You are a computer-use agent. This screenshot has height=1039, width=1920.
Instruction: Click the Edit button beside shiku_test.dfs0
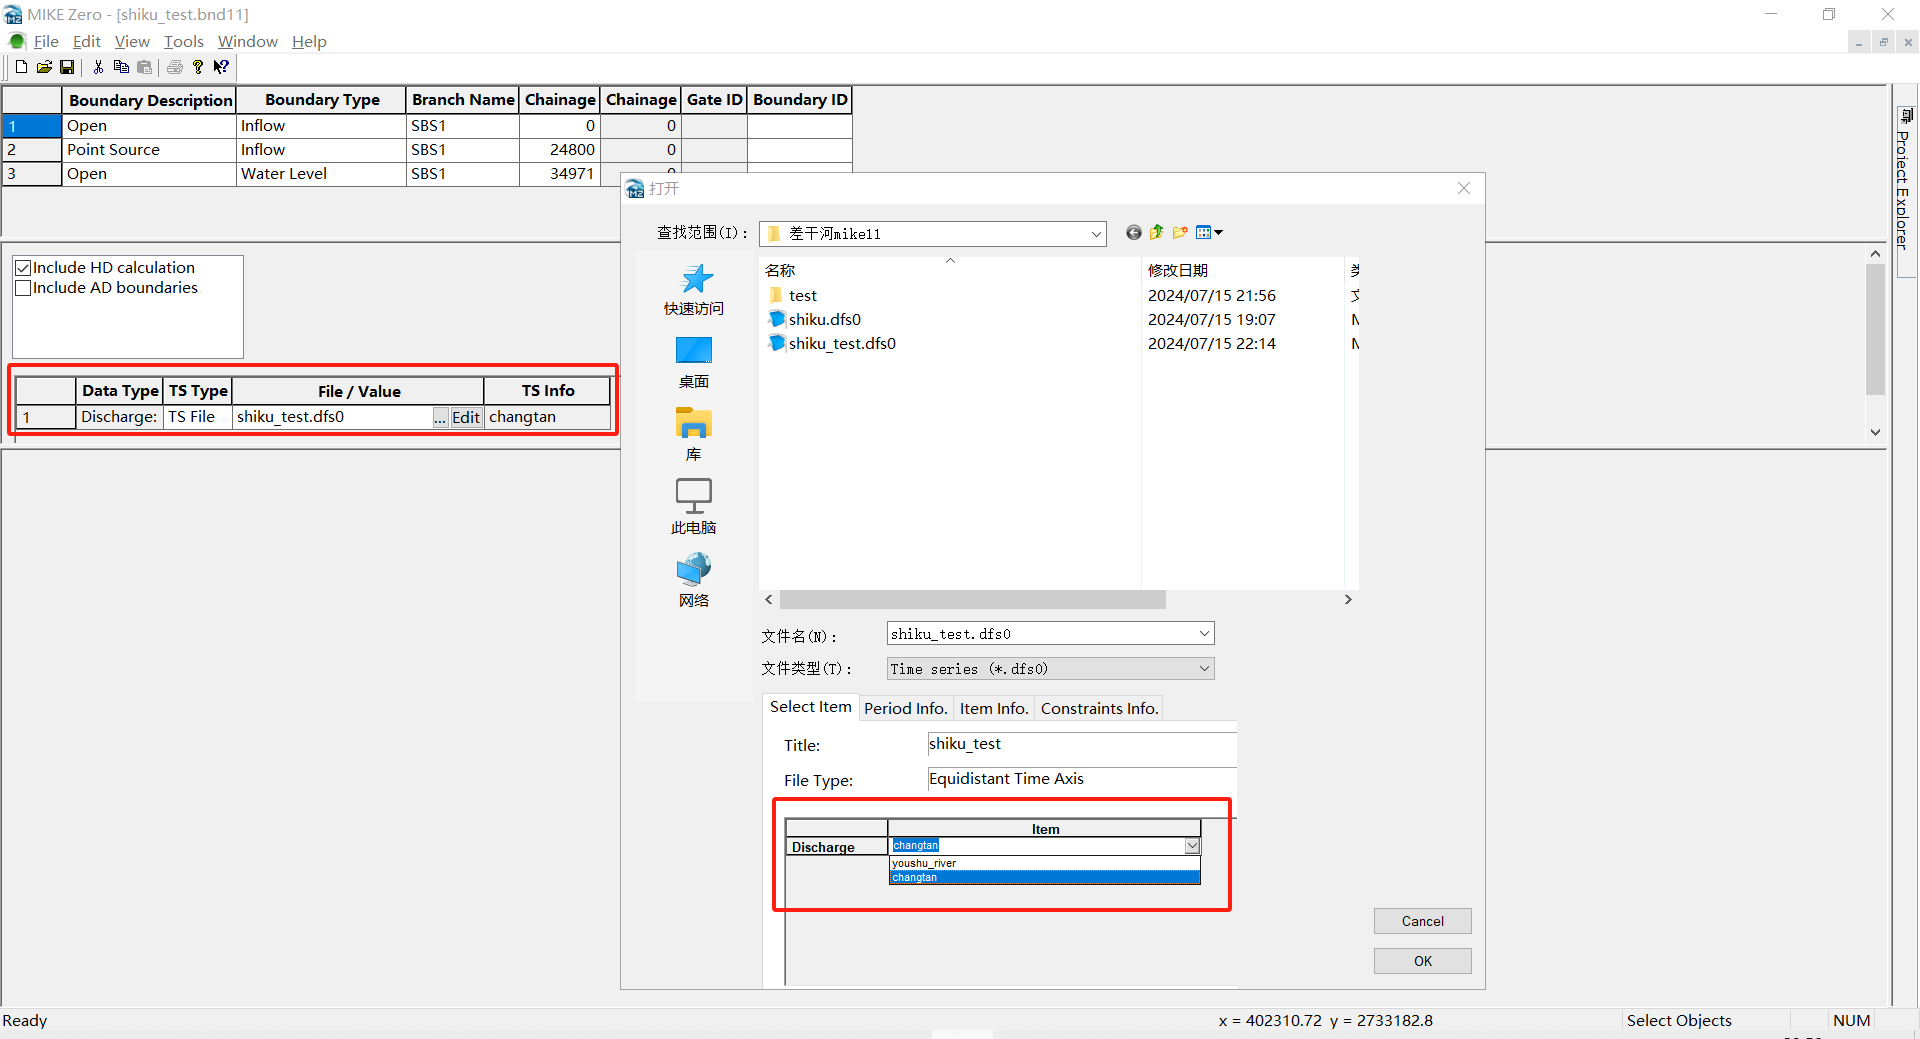pyautogui.click(x=466, y=417)
